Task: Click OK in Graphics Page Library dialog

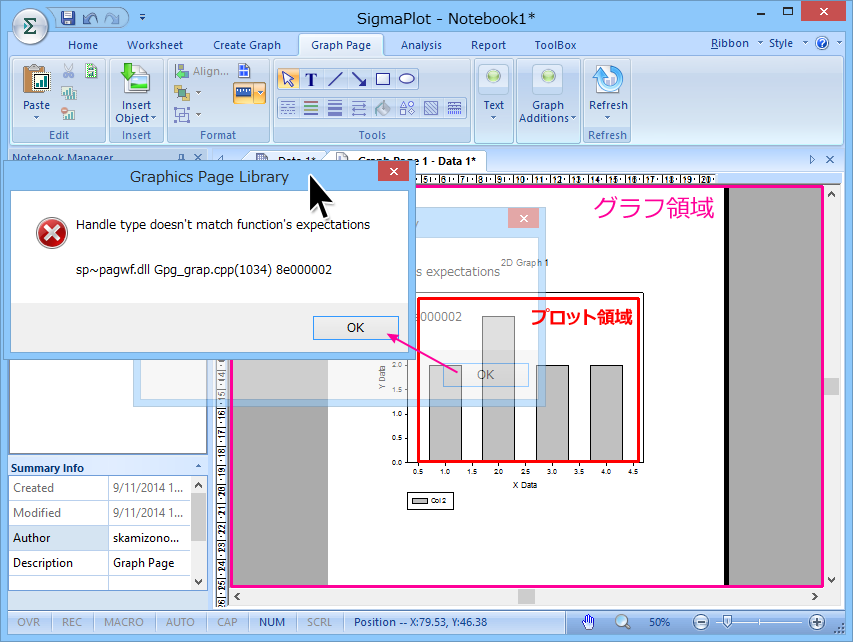Action: click(356, 328)
